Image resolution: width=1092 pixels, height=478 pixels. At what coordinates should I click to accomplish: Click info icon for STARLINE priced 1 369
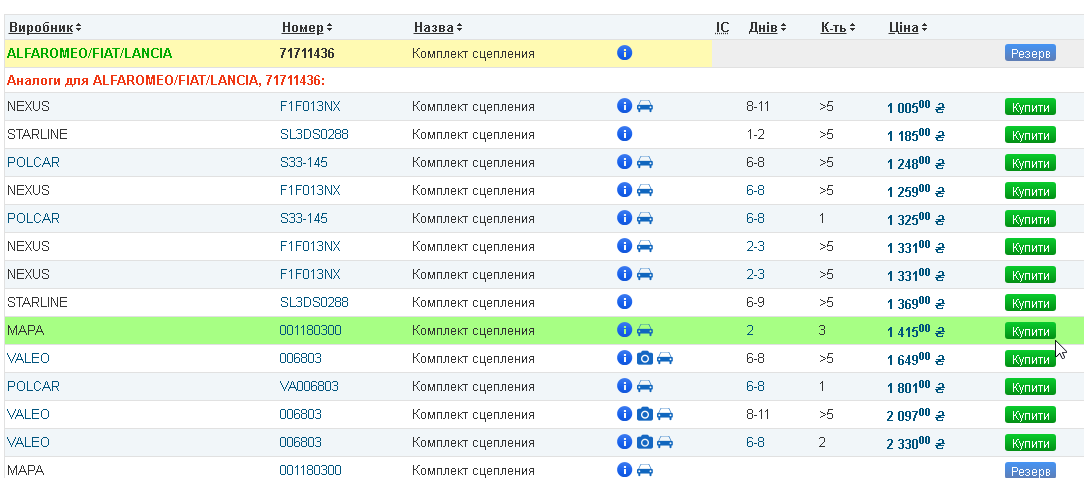pyautogui.click(x=624, y=302)
